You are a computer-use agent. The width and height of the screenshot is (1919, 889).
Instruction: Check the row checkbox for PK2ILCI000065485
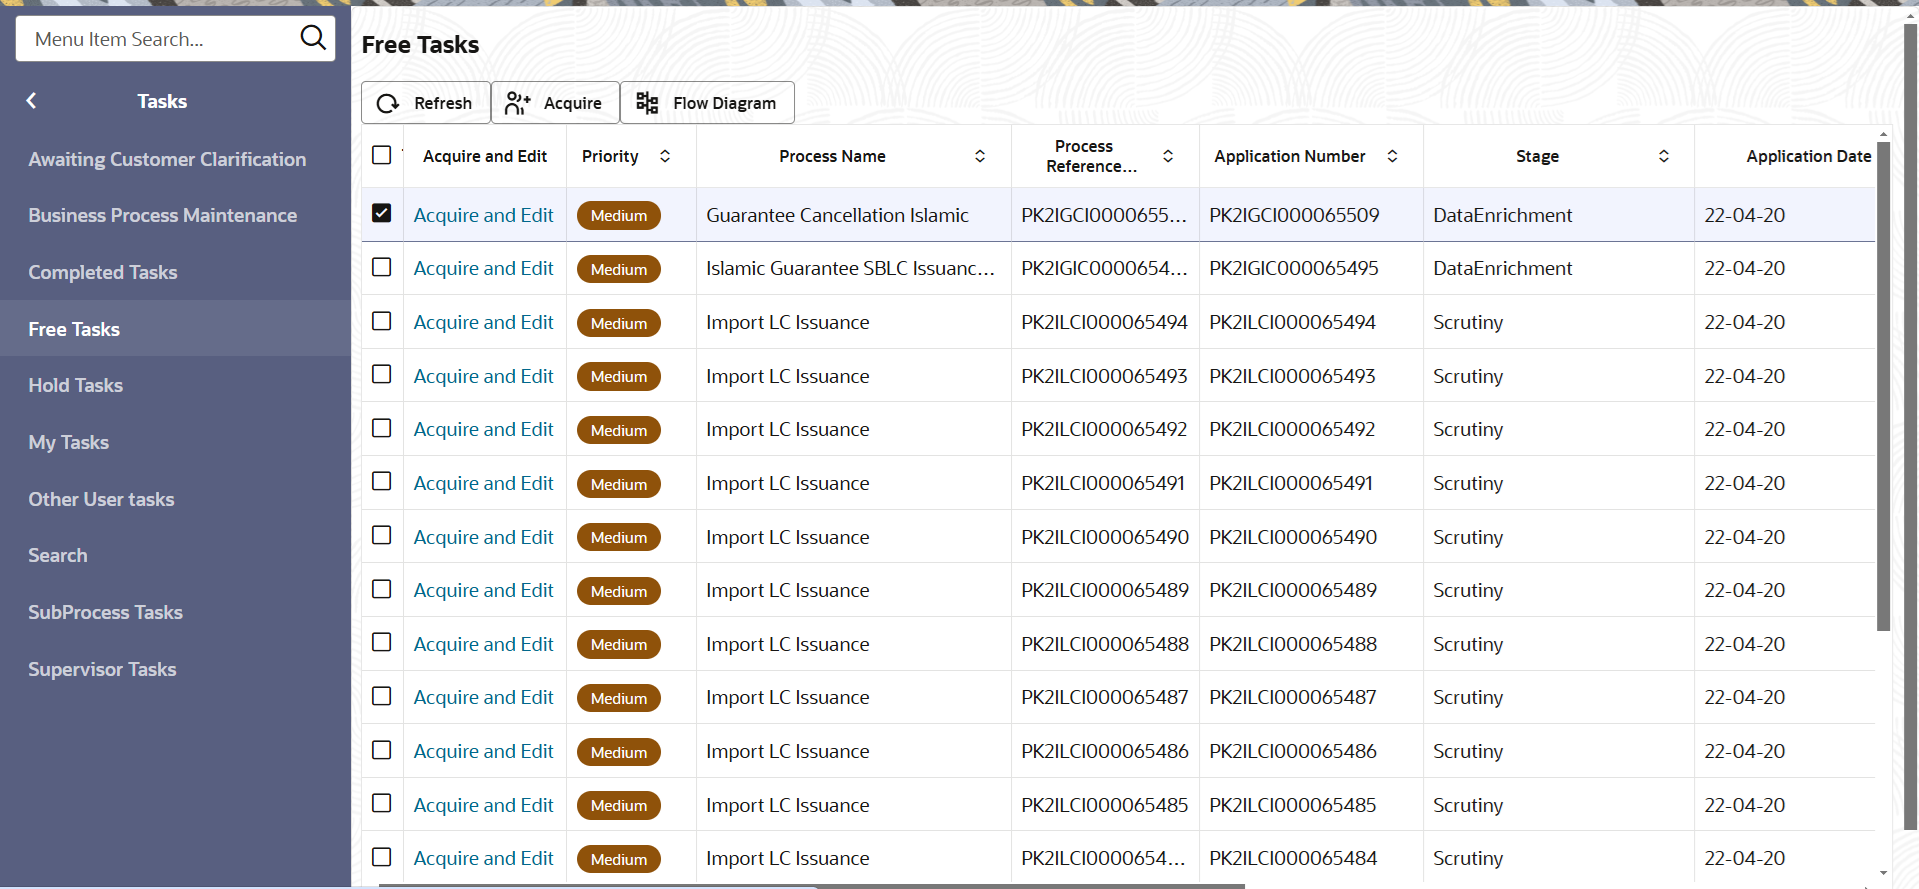coord(381,803)
